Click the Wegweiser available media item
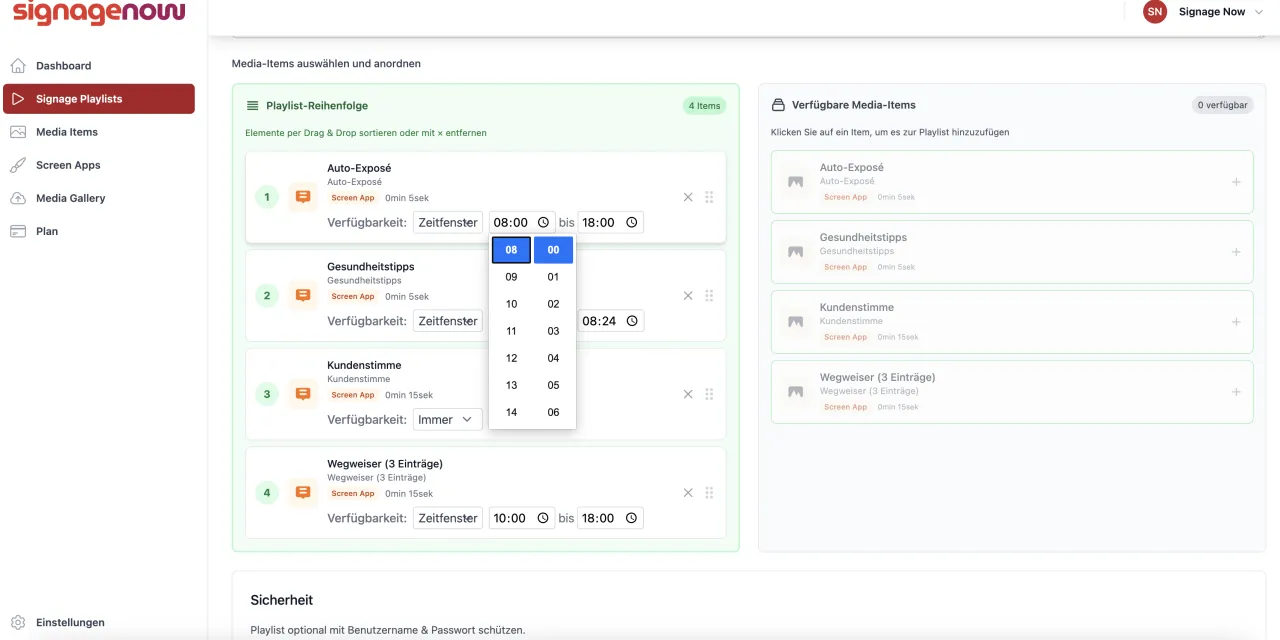This screenshot has width=1280, height=640. 1012,392
